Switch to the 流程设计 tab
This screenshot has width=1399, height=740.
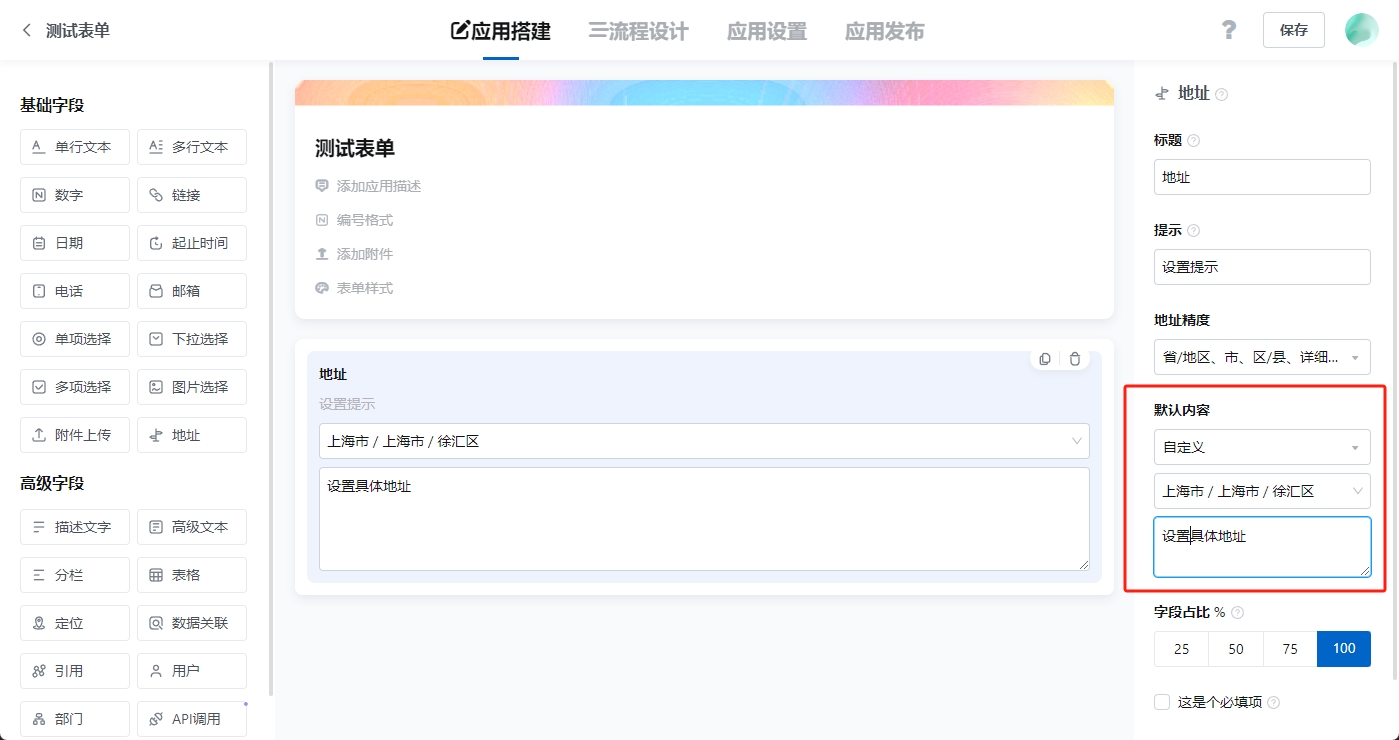pyautogui.click(x=638, y=31)
